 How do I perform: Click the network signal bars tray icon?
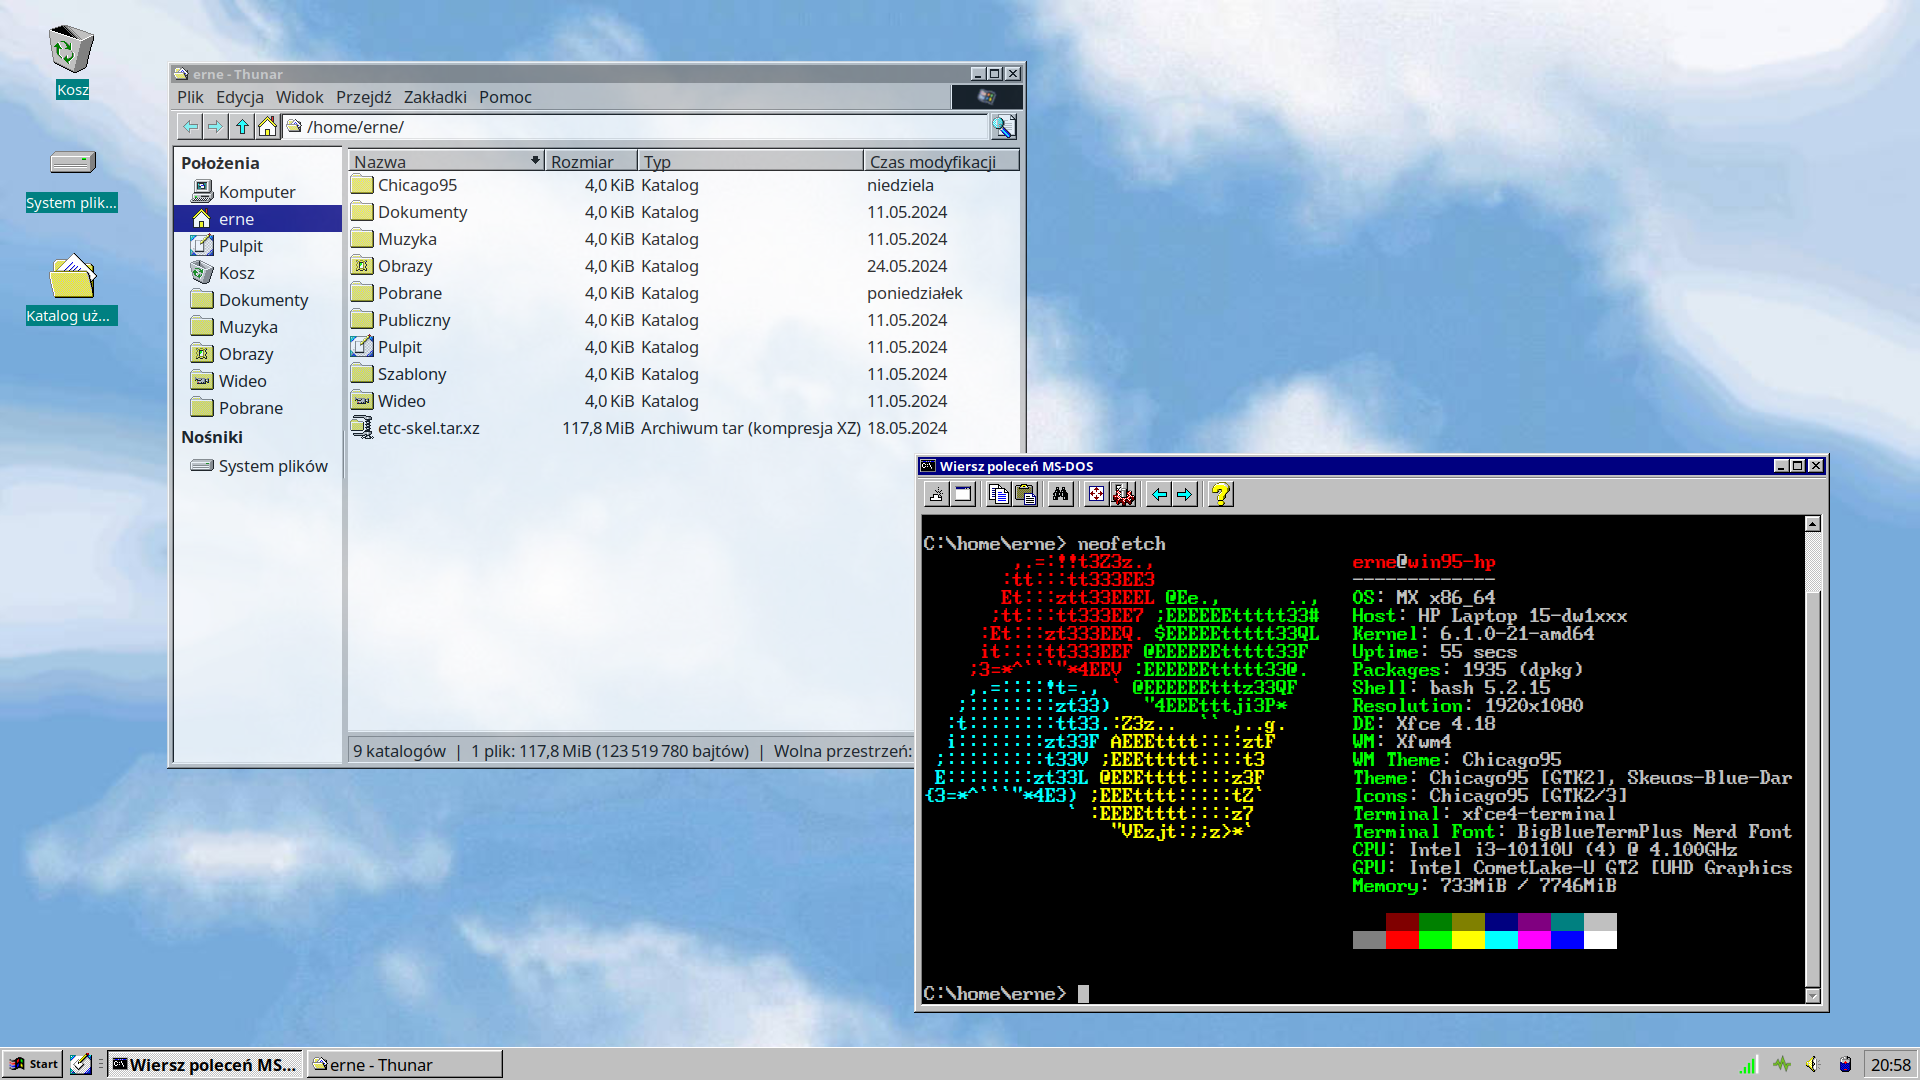tap(1748, 1065)
